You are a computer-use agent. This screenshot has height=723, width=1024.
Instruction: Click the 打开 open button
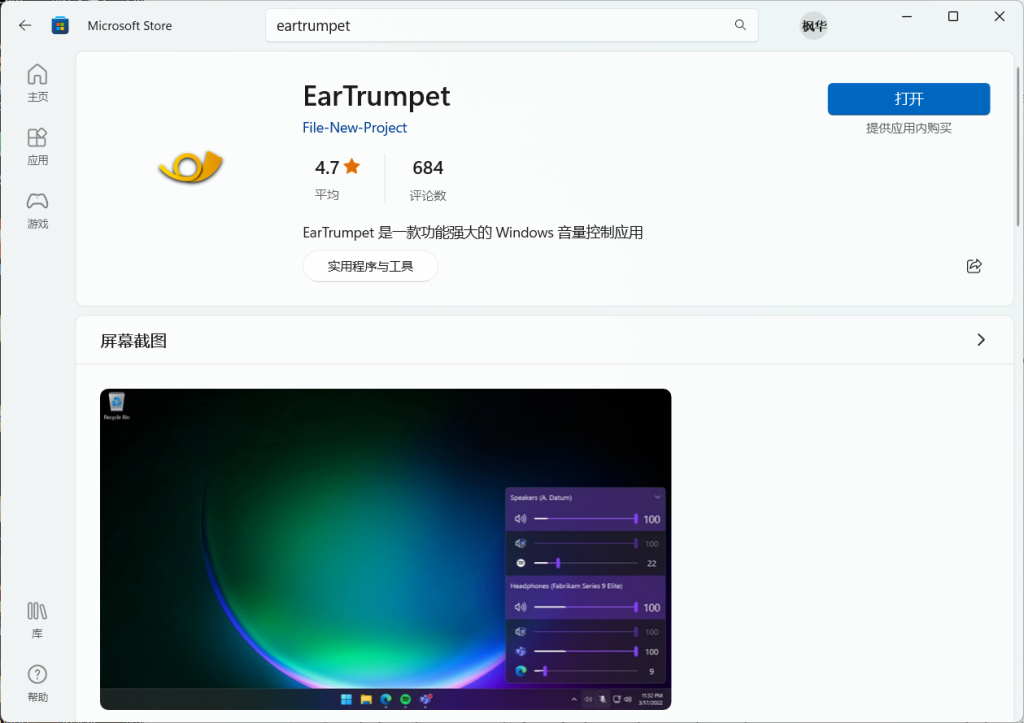click(908, 99)
